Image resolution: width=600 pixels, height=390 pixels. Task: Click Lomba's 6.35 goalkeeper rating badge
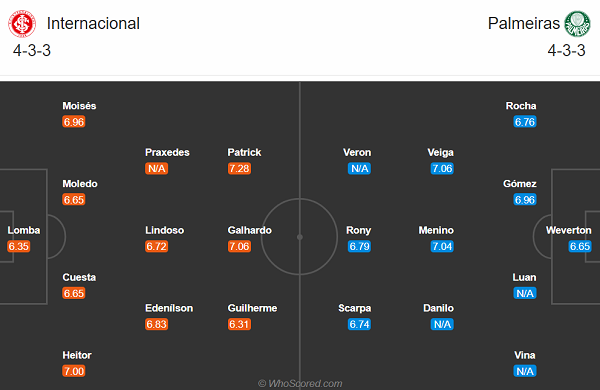coord(19,246)
